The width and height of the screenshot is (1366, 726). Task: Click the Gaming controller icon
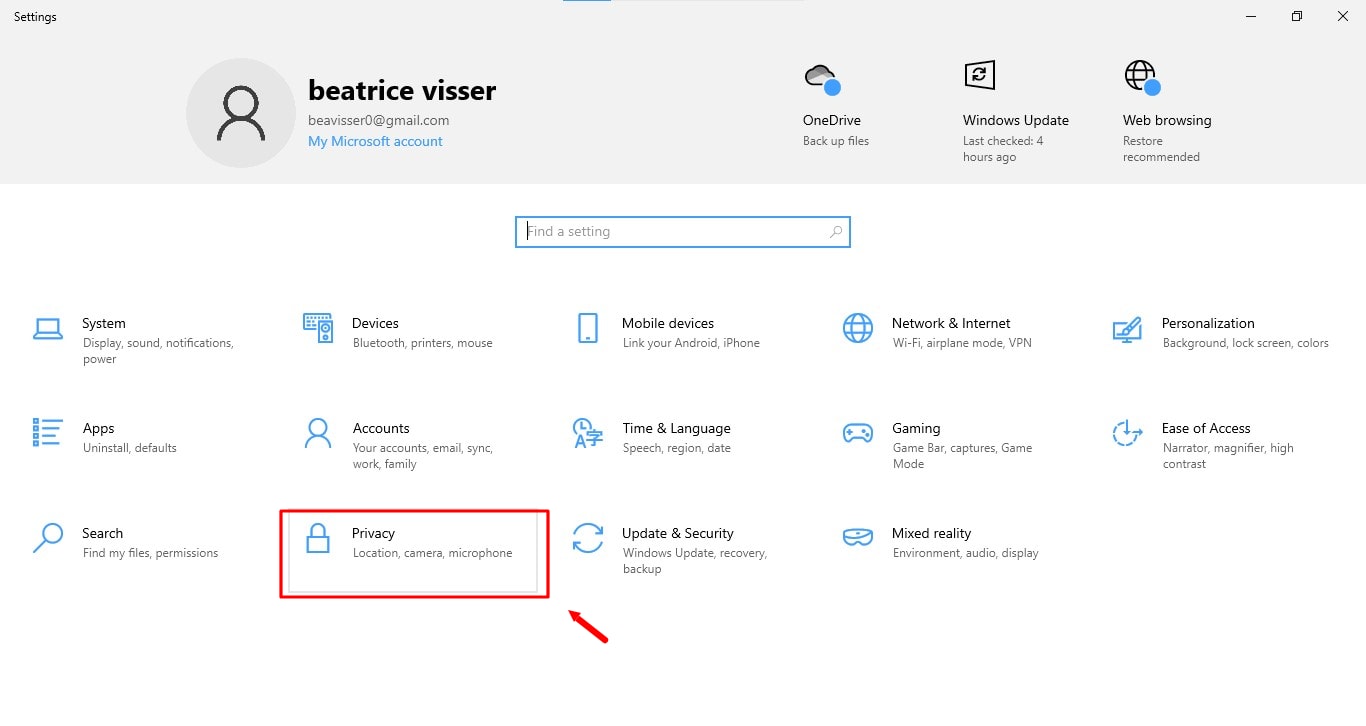coord(857,433)
